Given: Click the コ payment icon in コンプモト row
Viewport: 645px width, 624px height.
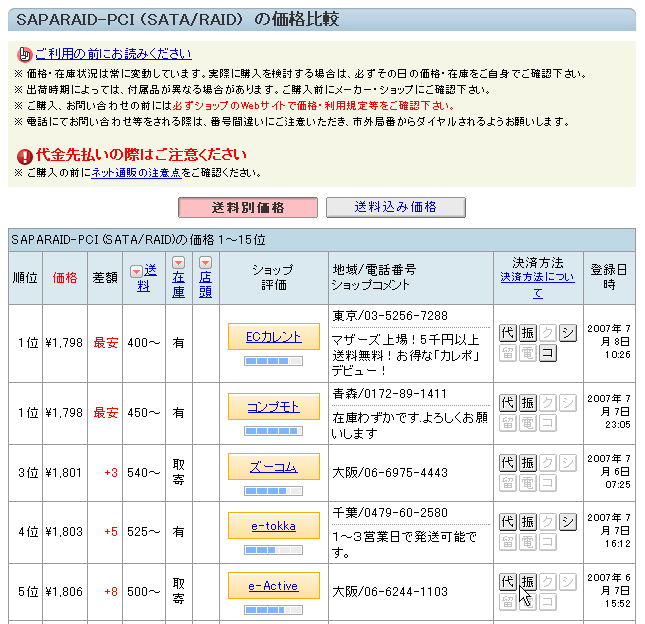Looking at the screenshot, I should click(x=548, y=422).
